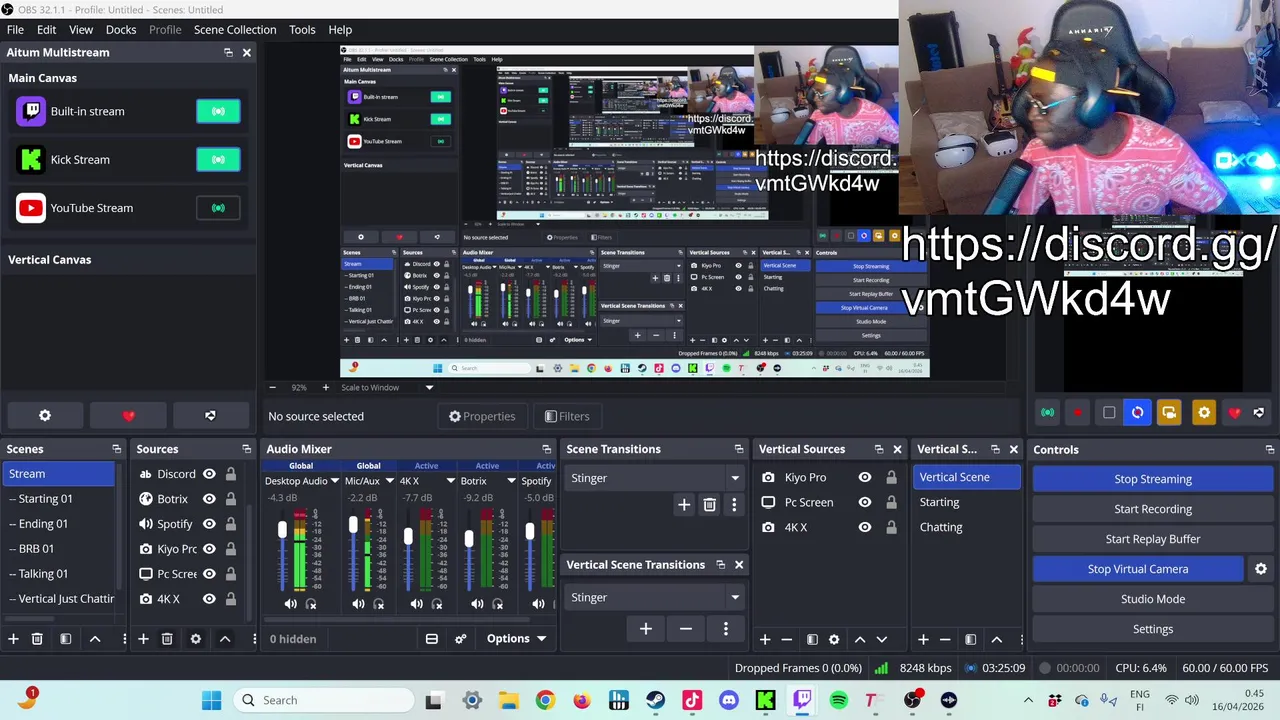
Task: Toggle YouTube Stream output
Action: pyautogui.click(x=218, y=208)
